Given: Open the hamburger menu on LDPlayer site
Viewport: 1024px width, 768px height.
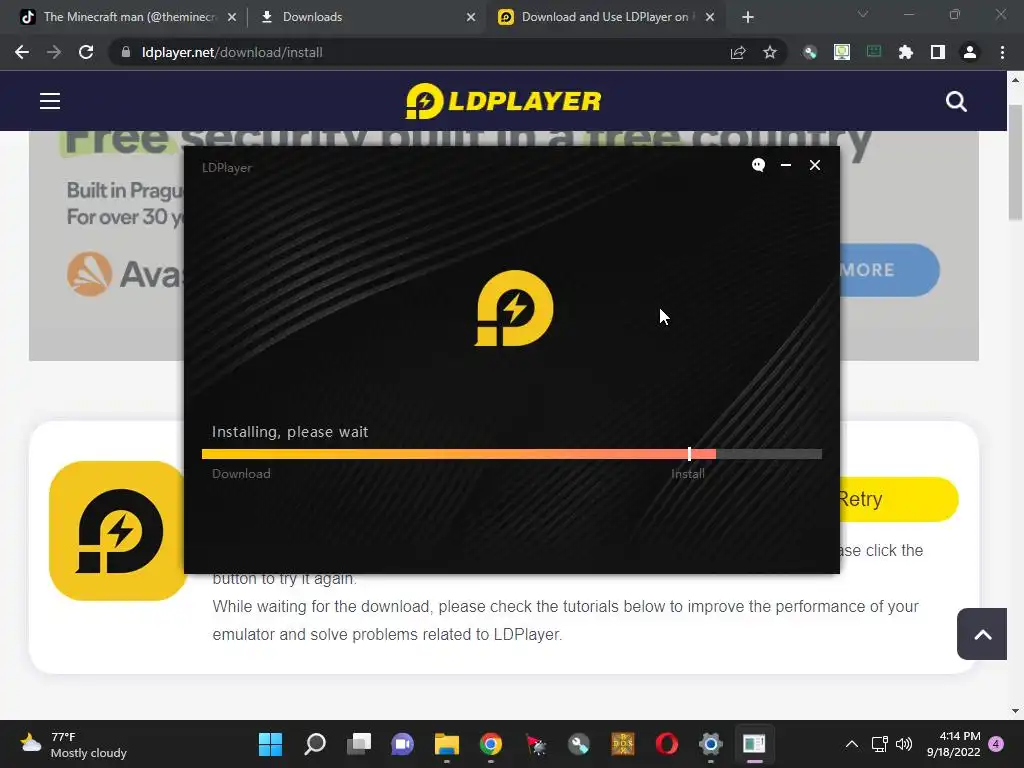Looking at the screenshot, I should pos(50,101).
